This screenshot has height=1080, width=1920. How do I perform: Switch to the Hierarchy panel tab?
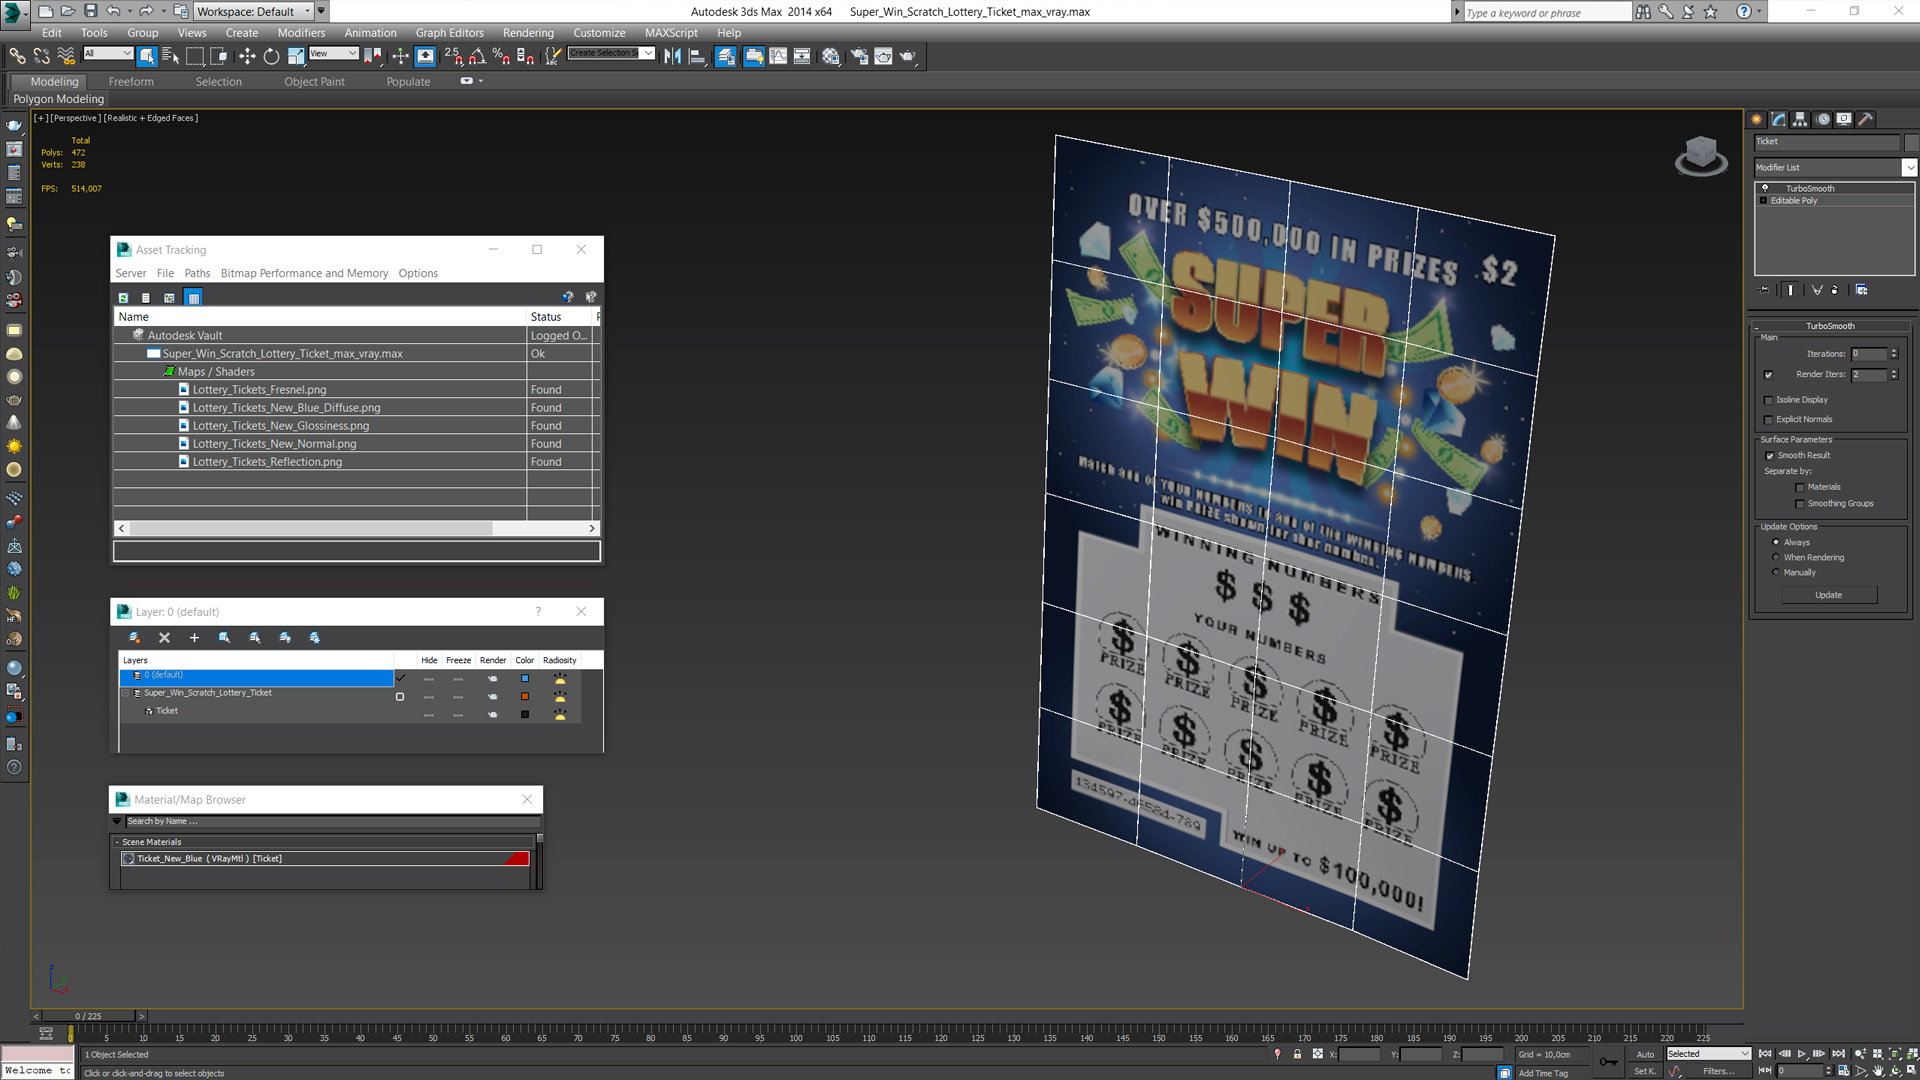1800,119
